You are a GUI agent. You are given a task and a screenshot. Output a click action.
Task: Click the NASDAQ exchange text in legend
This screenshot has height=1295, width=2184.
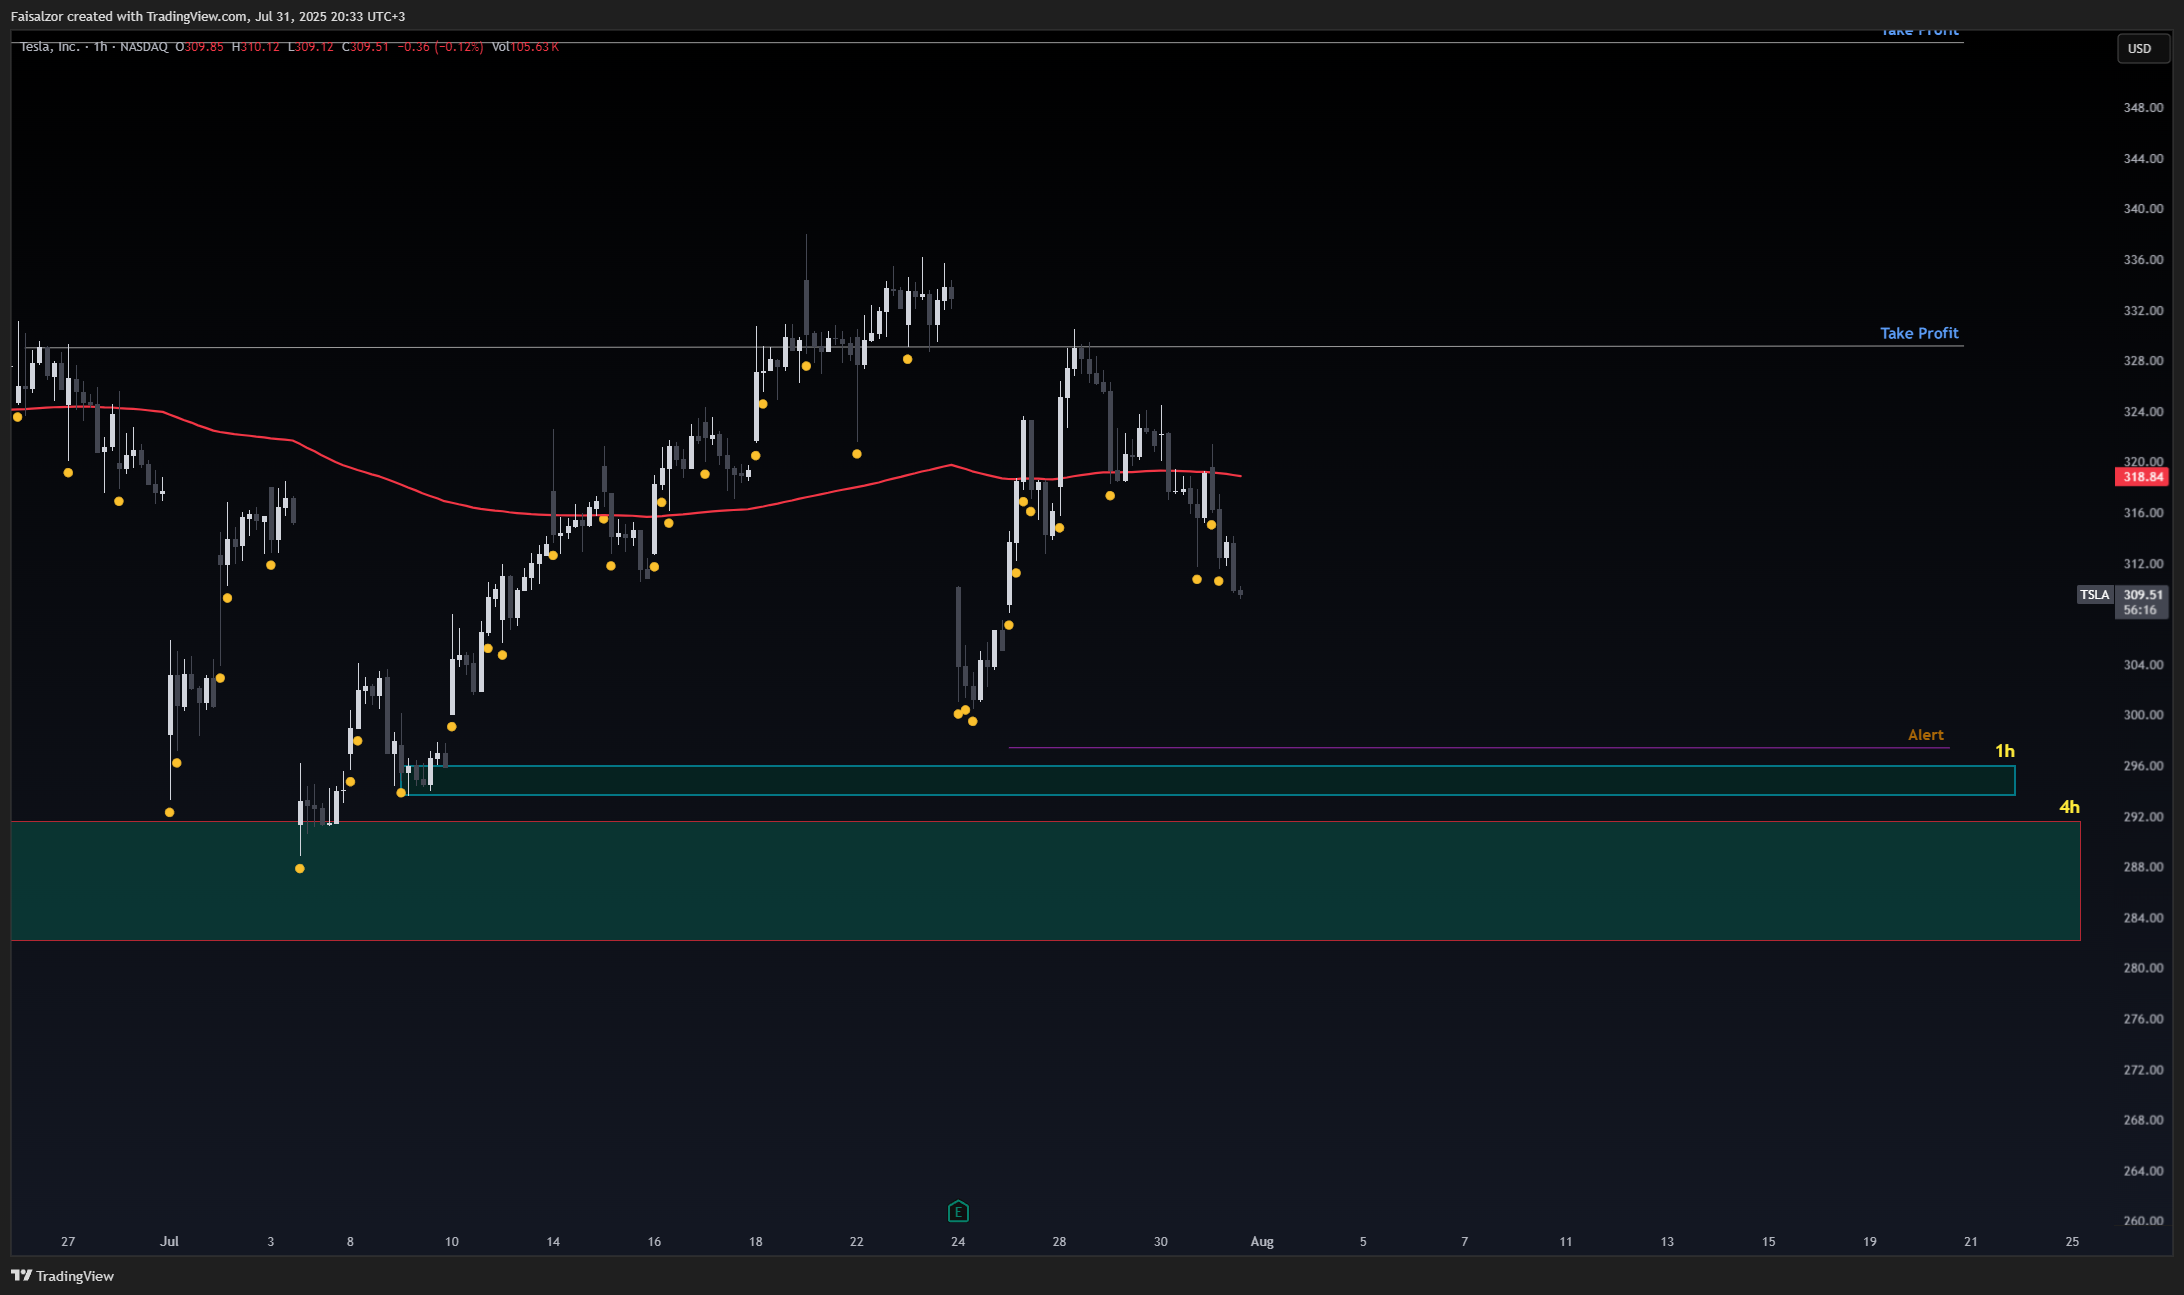coord(144,47)
